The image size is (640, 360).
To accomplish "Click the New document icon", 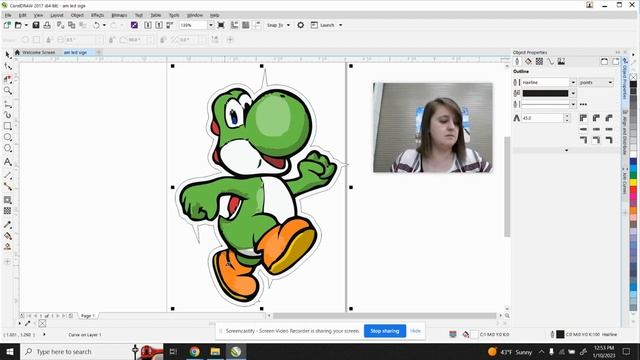I will pyautogui.click(x=7, y=25).
